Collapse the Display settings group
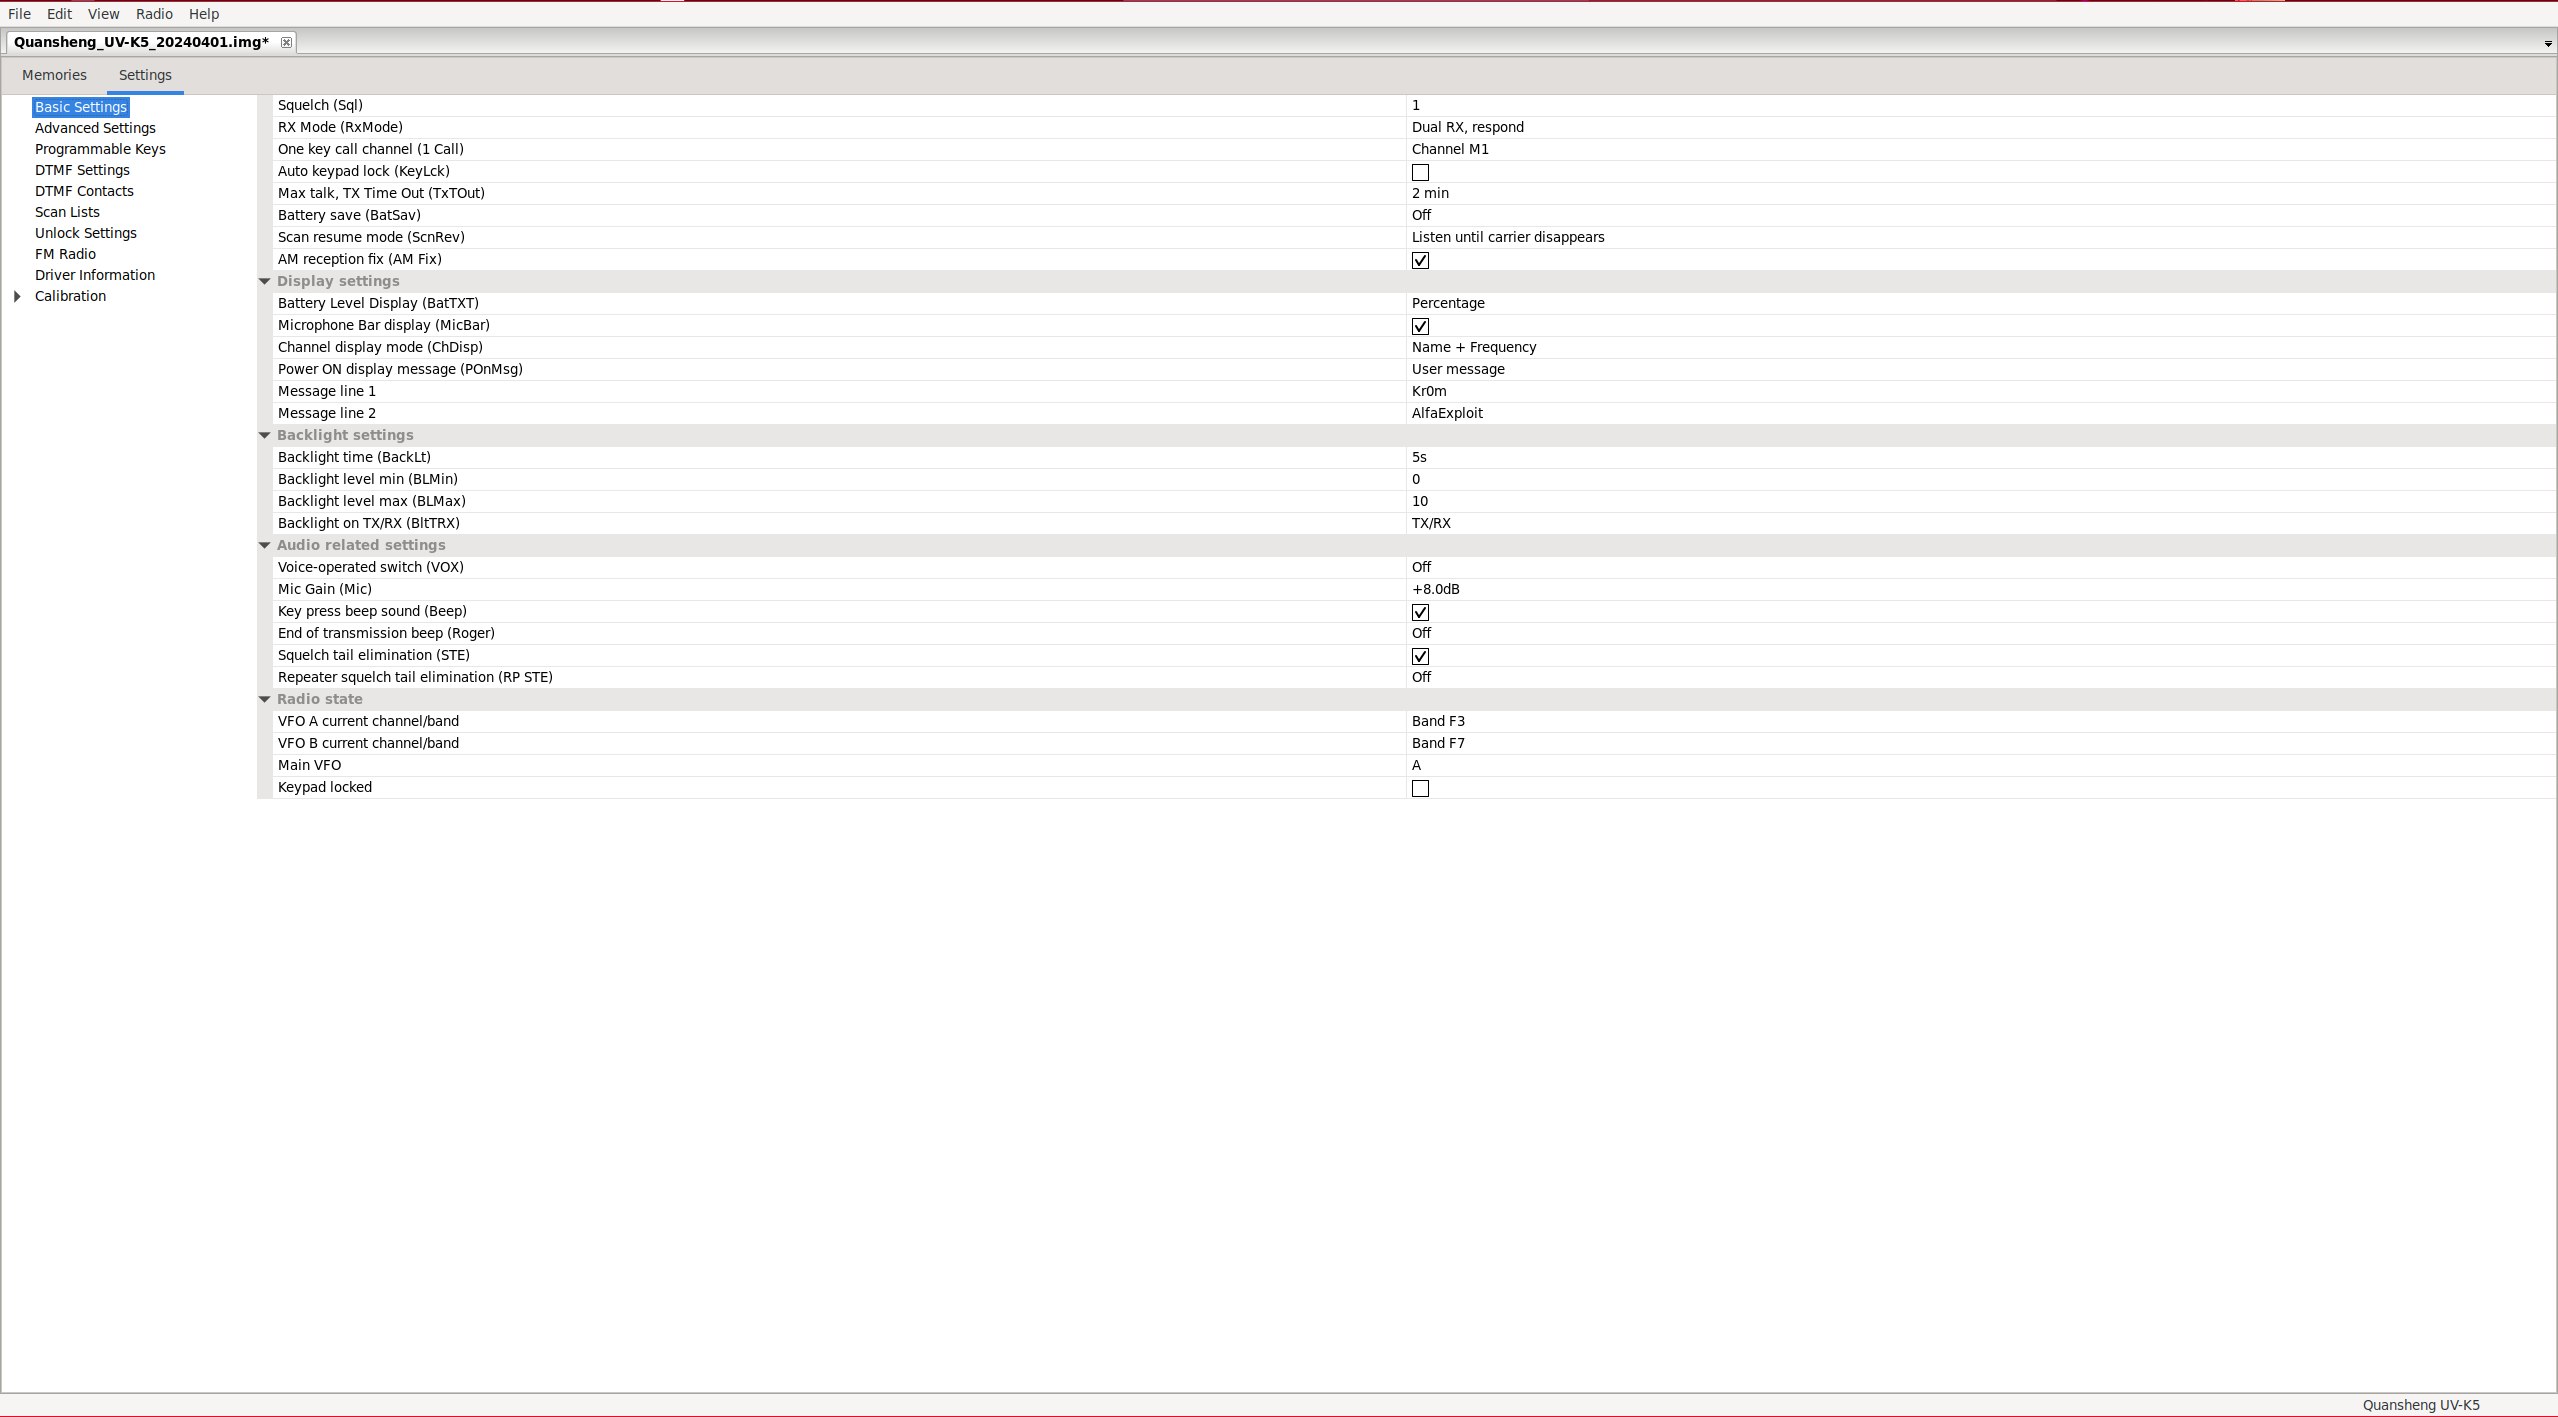The width and height of the screenshot is (2558, 1417). coord(265,281)
